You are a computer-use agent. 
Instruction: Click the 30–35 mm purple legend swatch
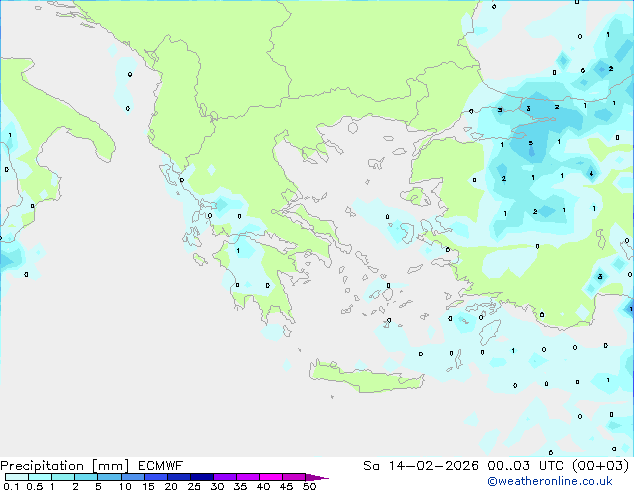click(224, 477)
